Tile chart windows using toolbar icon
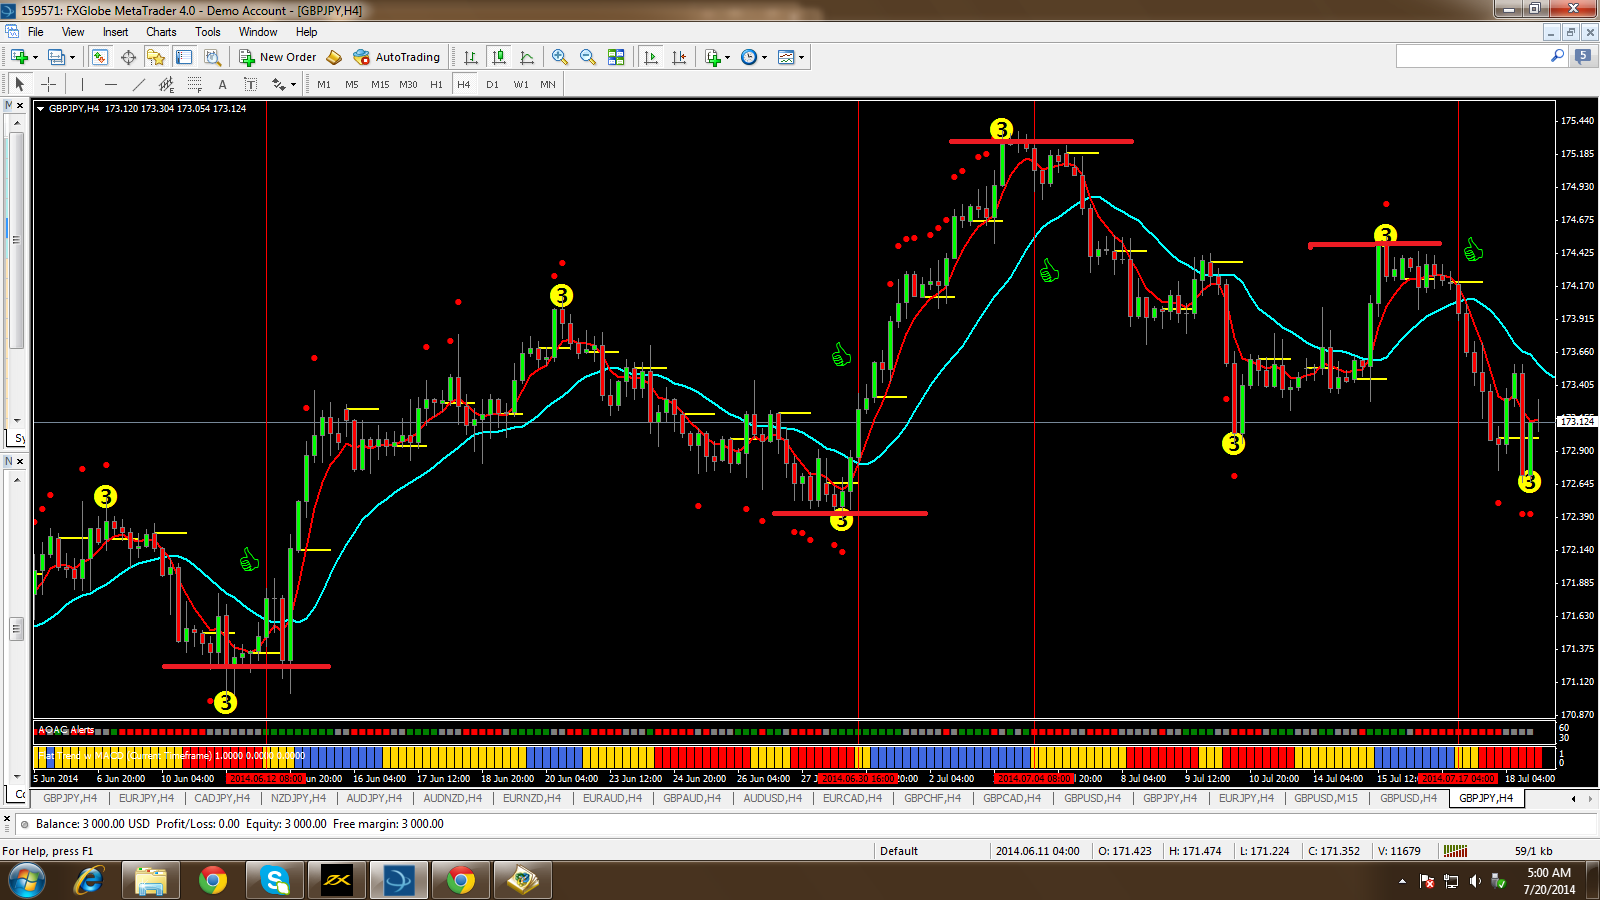Screen dimensions: 1600x900 [616, 57]
